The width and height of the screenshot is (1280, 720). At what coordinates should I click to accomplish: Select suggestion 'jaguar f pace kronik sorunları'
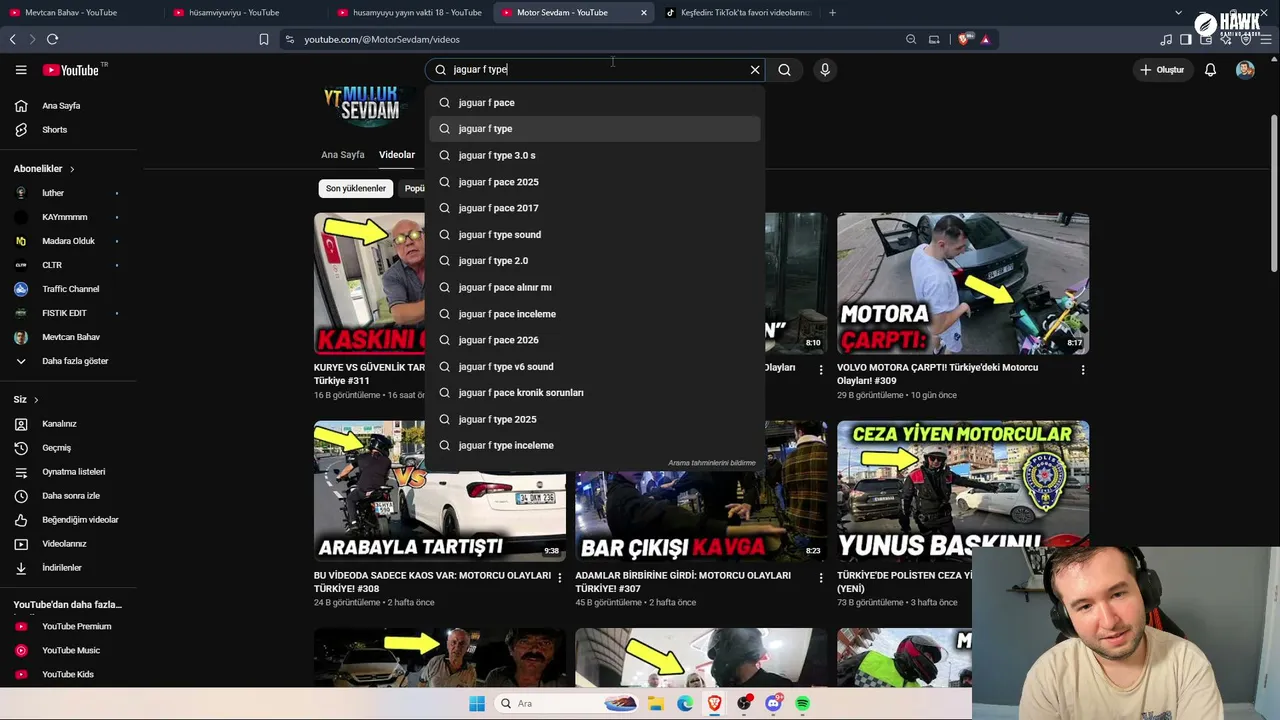pyautogui.click(x=595, y=393)
